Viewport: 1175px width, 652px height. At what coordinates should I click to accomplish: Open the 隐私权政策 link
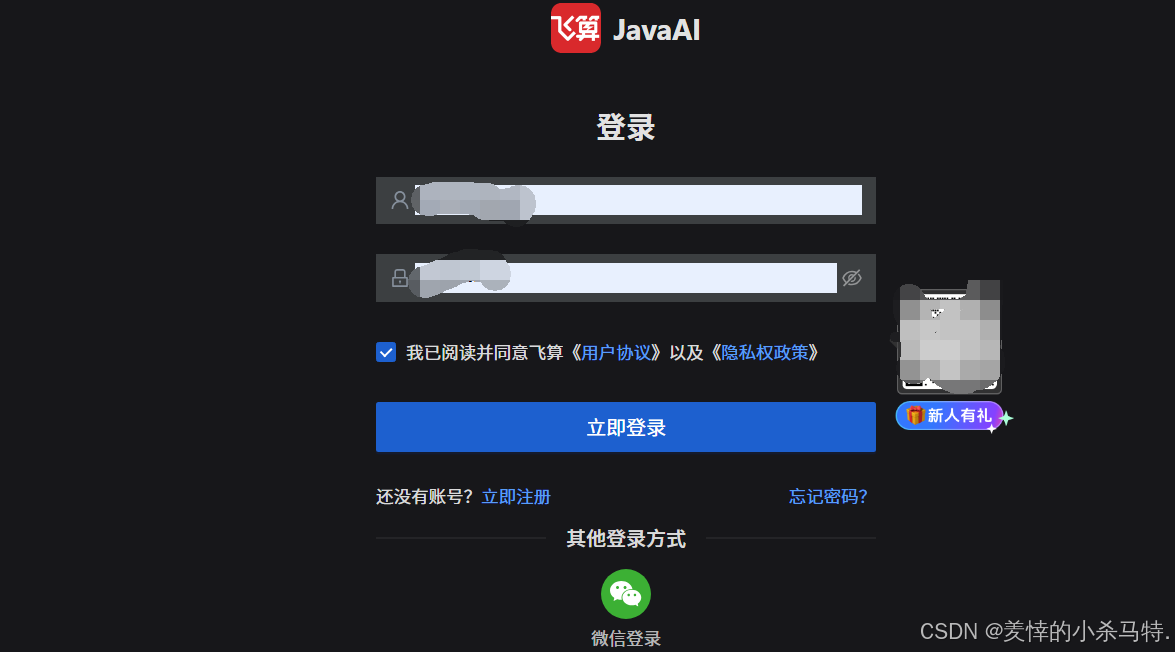pyautogui.click(x=764, y=353)
